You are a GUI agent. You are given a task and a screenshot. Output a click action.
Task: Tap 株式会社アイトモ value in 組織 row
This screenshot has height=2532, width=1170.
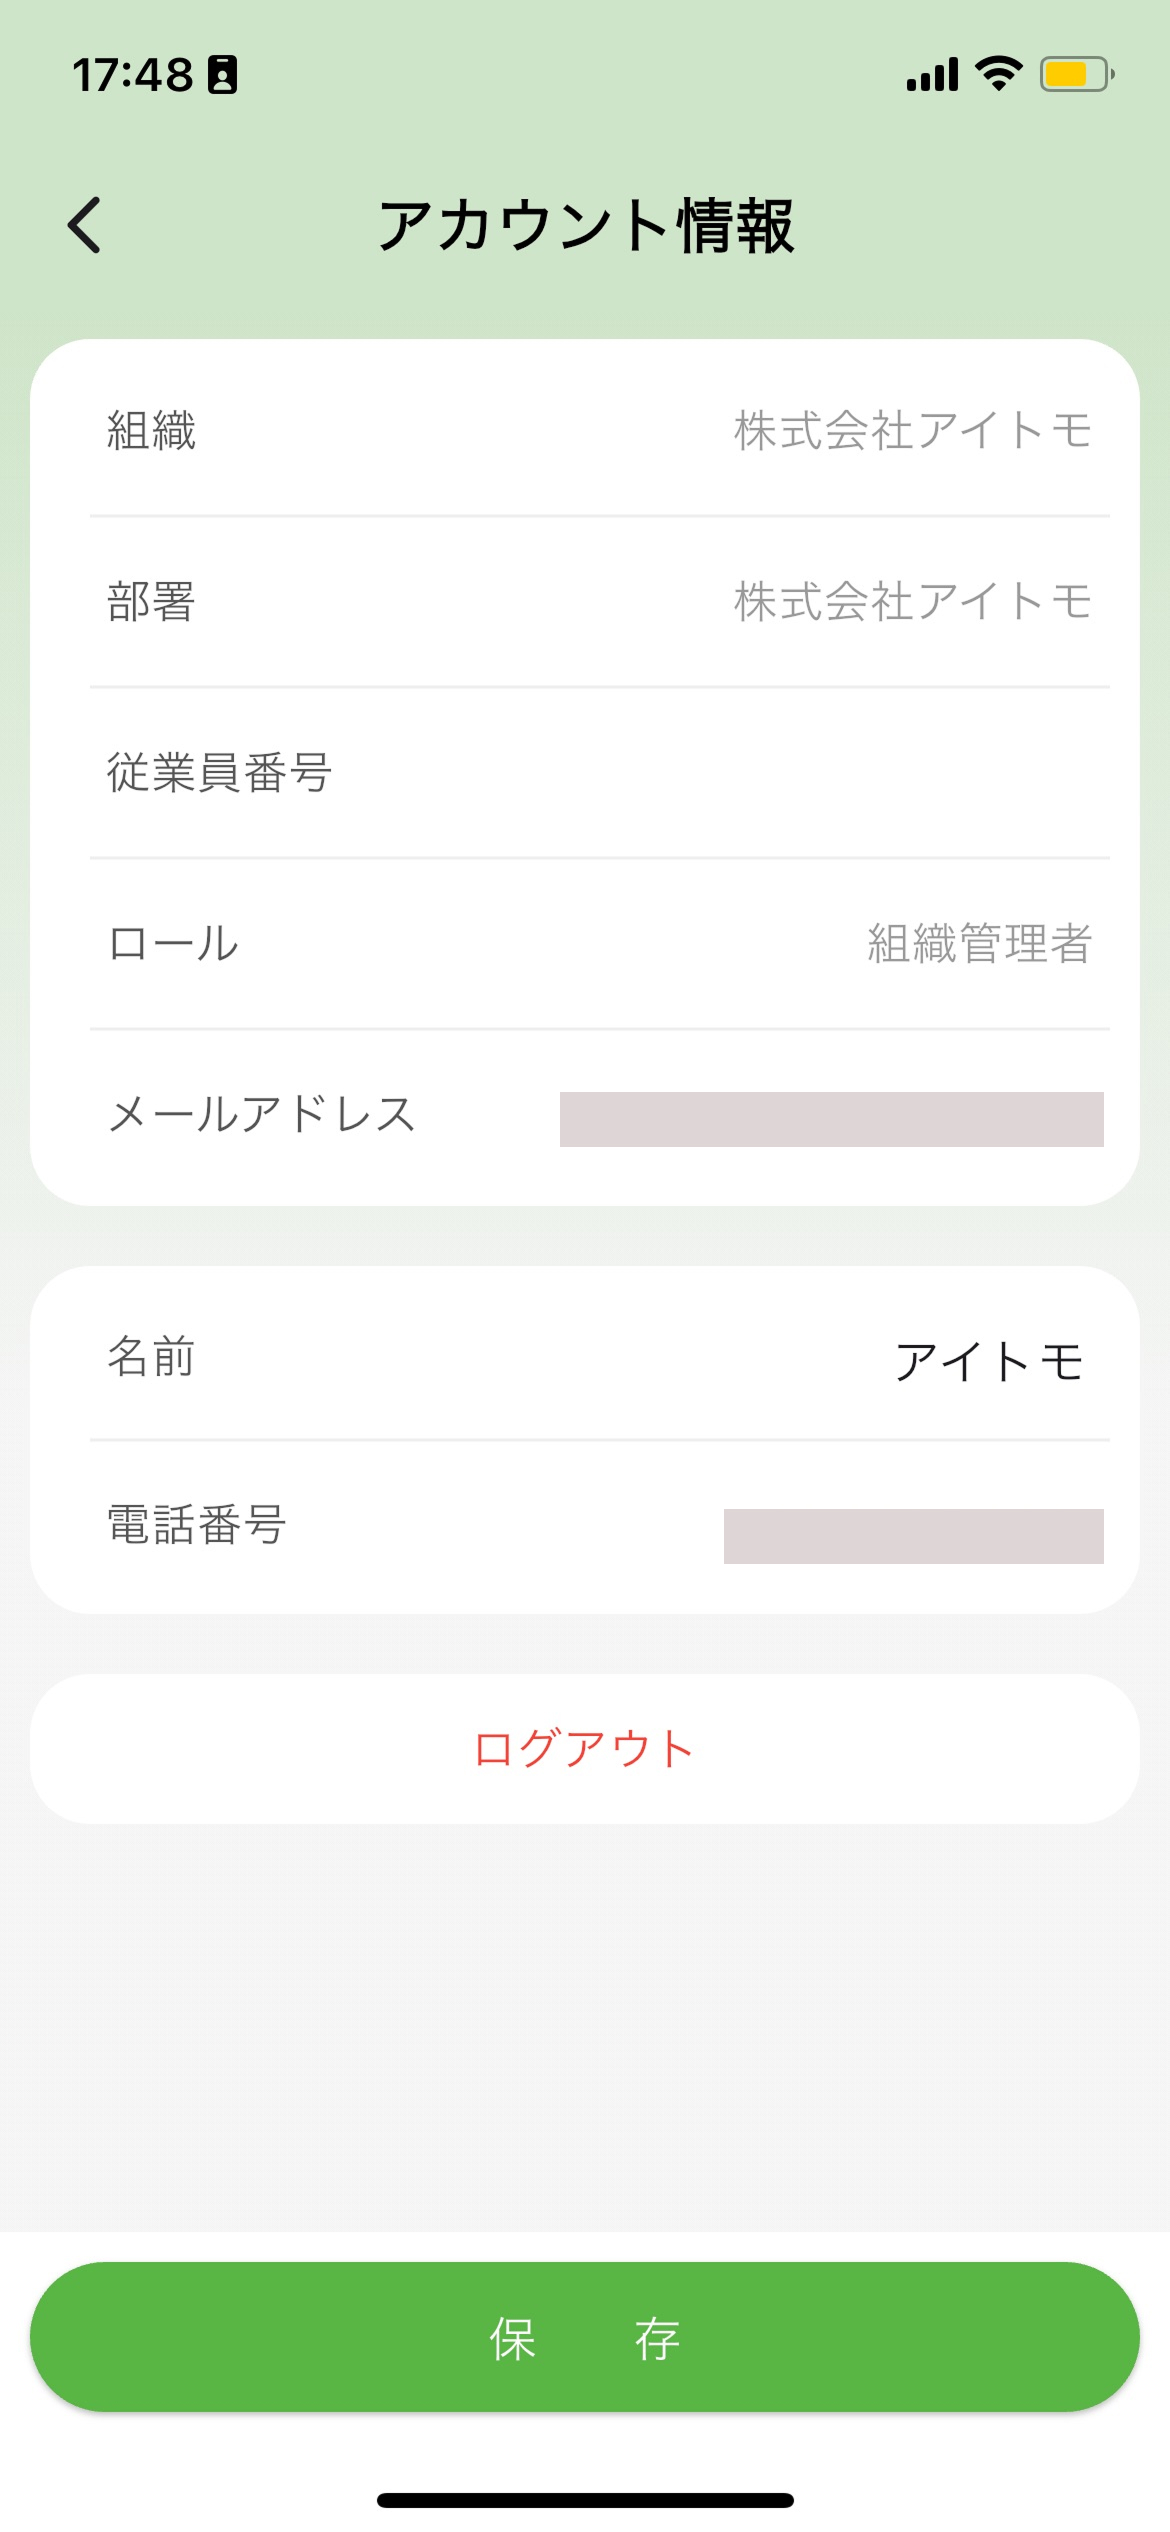coord(912,431)
